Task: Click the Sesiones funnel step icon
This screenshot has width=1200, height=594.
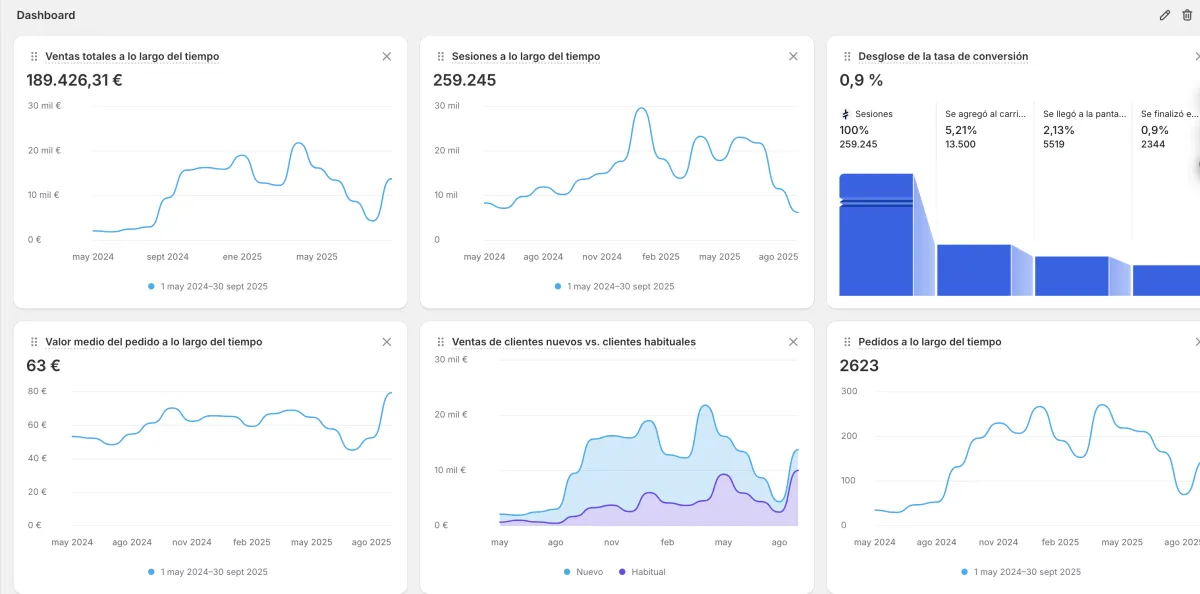Action: click(846, 114)
